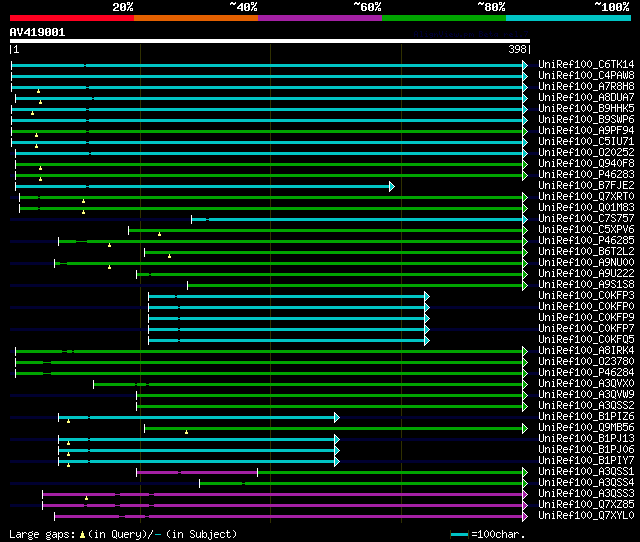The image size is (640, 542).
Task: Click the UniRef100_P46285 label
Action: click(586, 241)
